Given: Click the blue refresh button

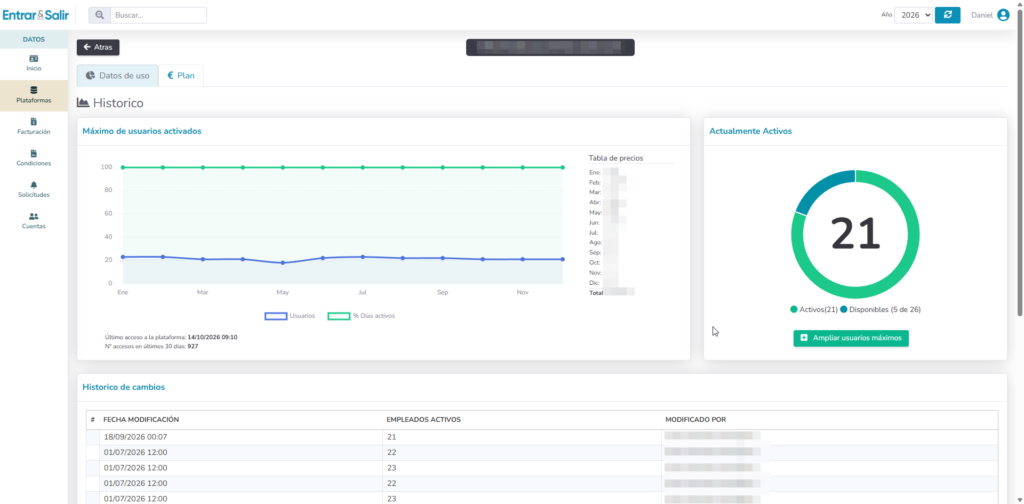Looking at the screenshot, I should coord(948,15).
